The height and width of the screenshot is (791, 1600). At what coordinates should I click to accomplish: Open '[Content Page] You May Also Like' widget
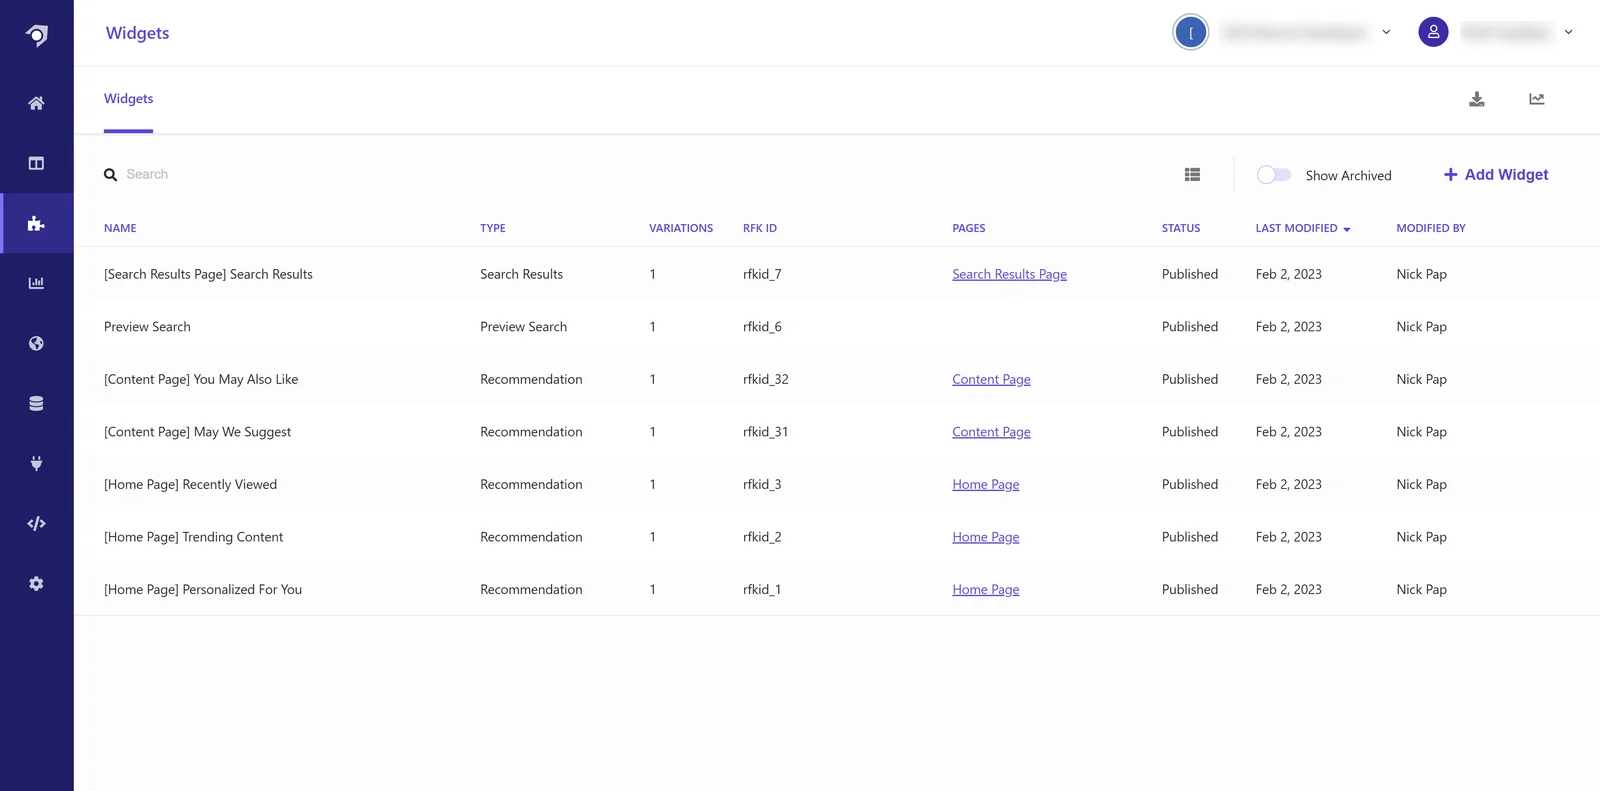[x=201, y=379]
